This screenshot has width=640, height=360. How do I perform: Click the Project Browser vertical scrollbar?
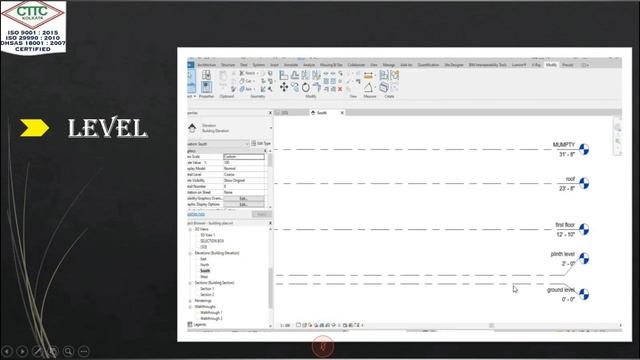tap(270, 288)
